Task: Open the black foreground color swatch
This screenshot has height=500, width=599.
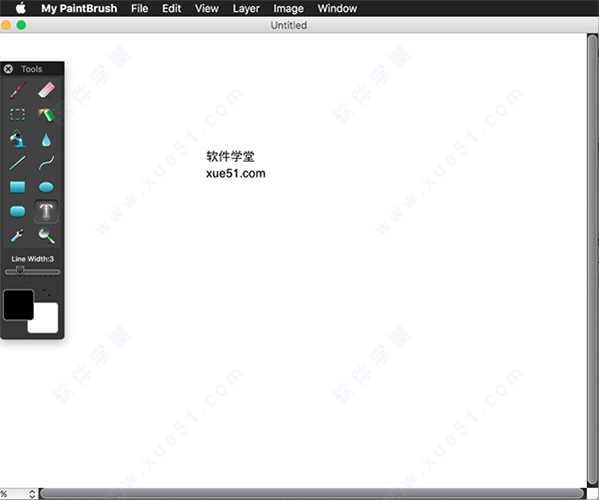Action: 18,304
